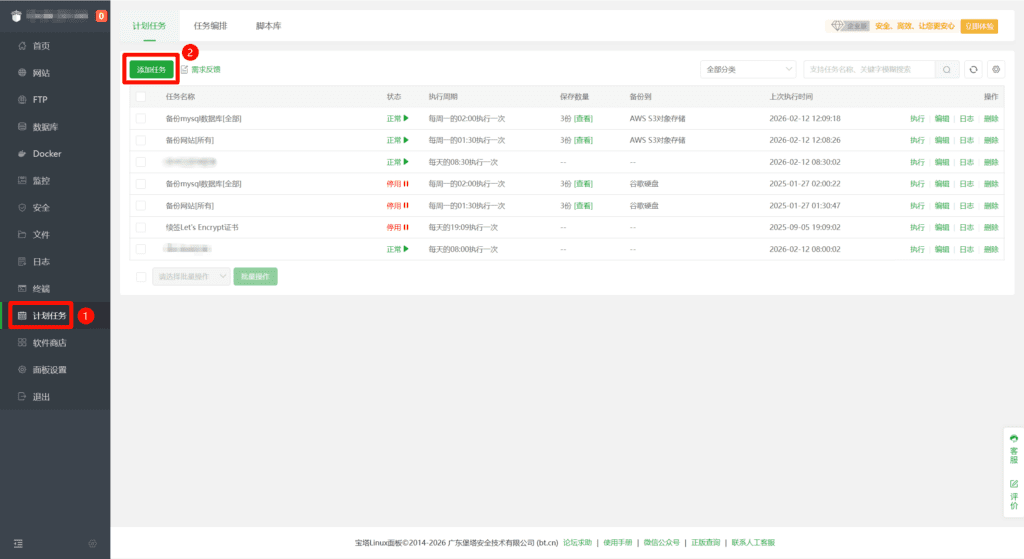
Task: Check the 续签Let's Encrypt证书 task checkbox
Action: (141, 227)
